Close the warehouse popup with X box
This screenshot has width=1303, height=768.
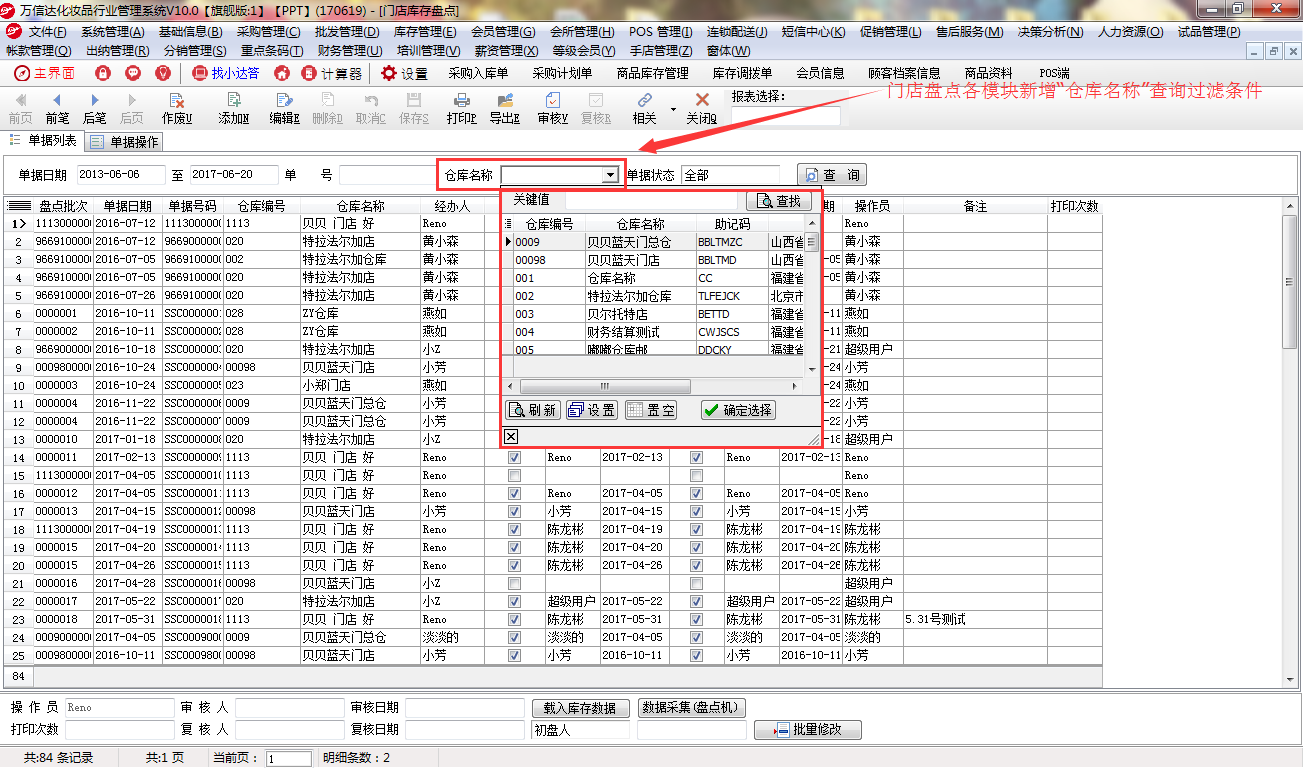tap(511, 436)
